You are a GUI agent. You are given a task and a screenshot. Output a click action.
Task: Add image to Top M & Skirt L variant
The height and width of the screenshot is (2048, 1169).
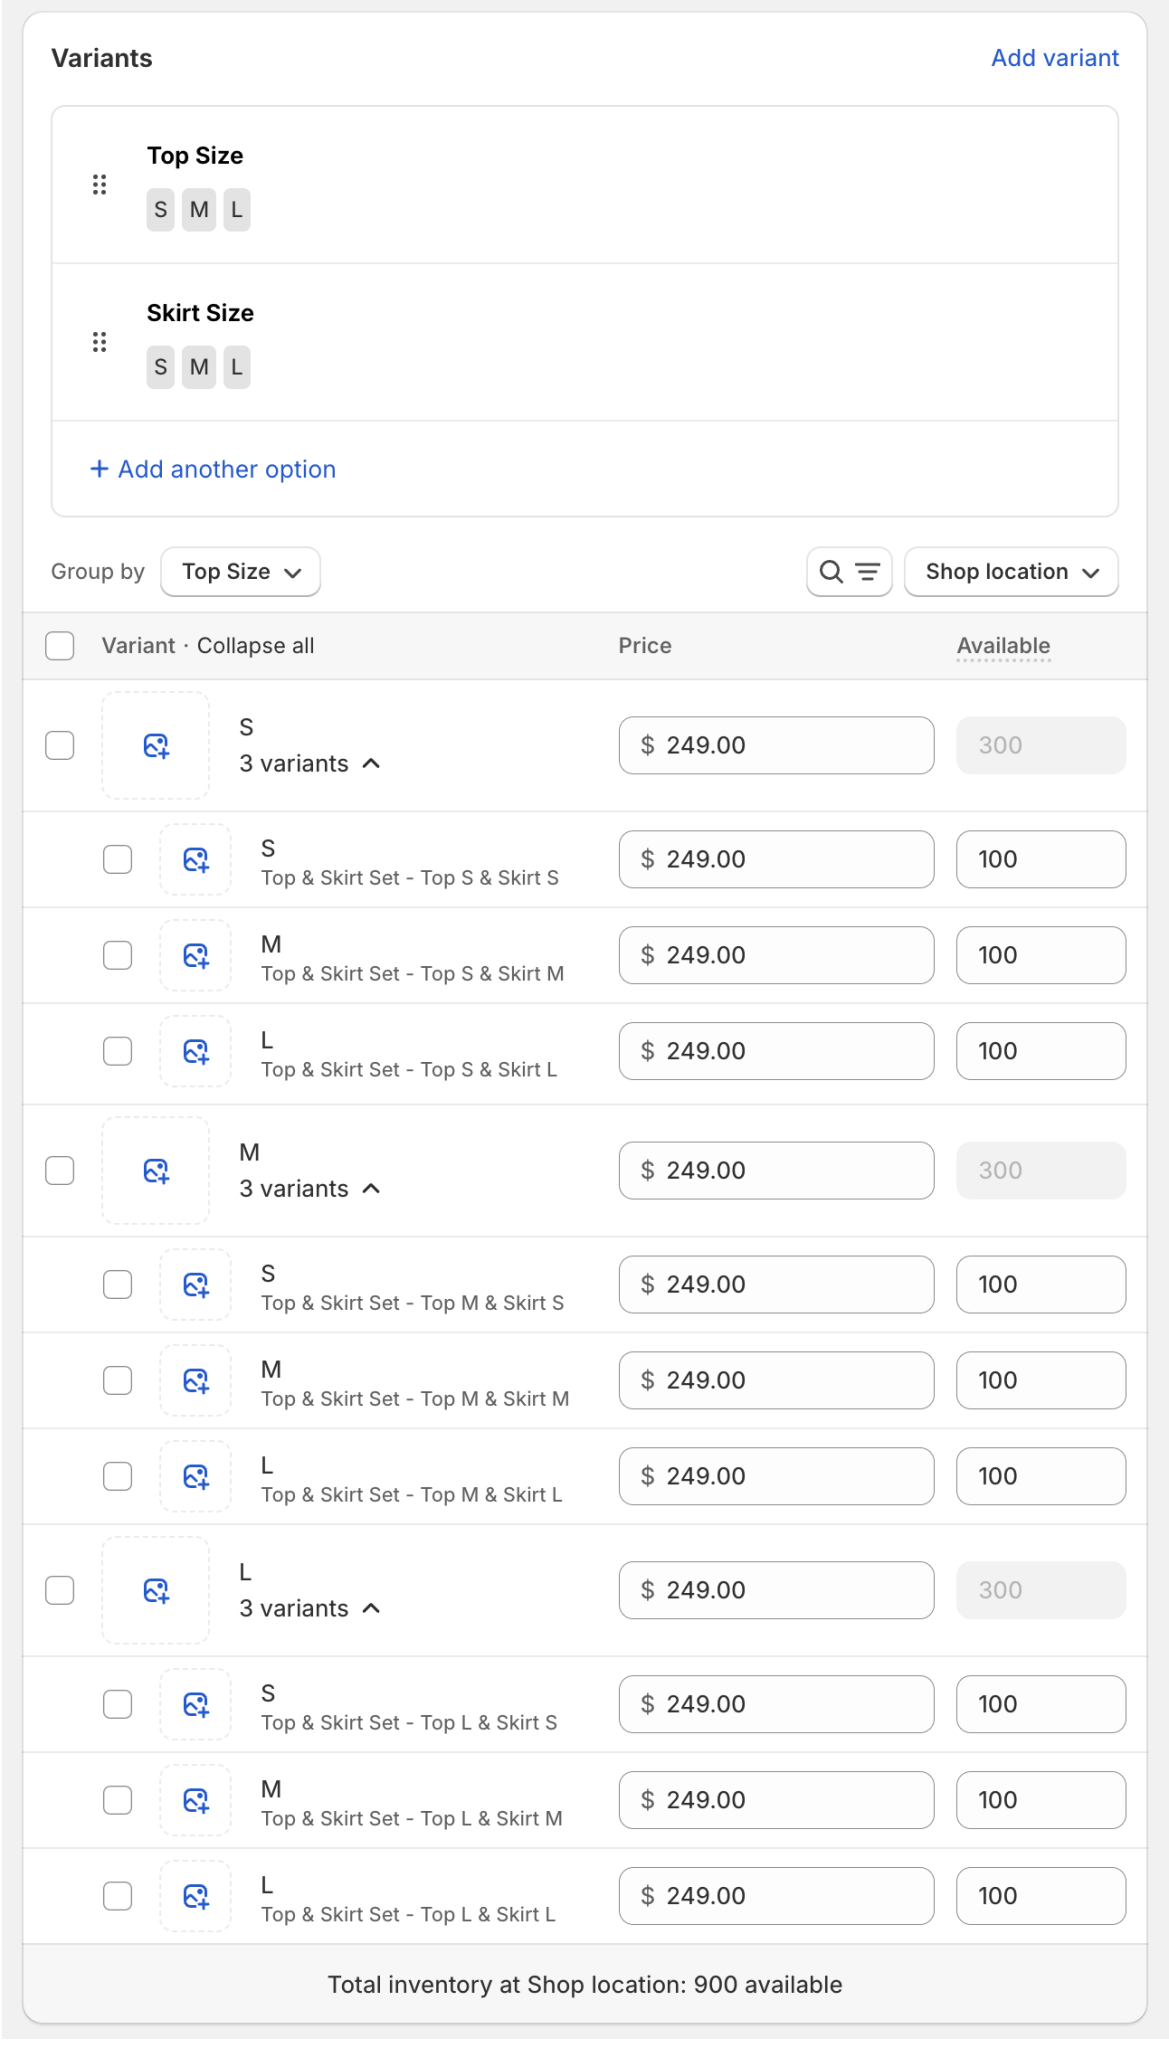pos(196,1477)
